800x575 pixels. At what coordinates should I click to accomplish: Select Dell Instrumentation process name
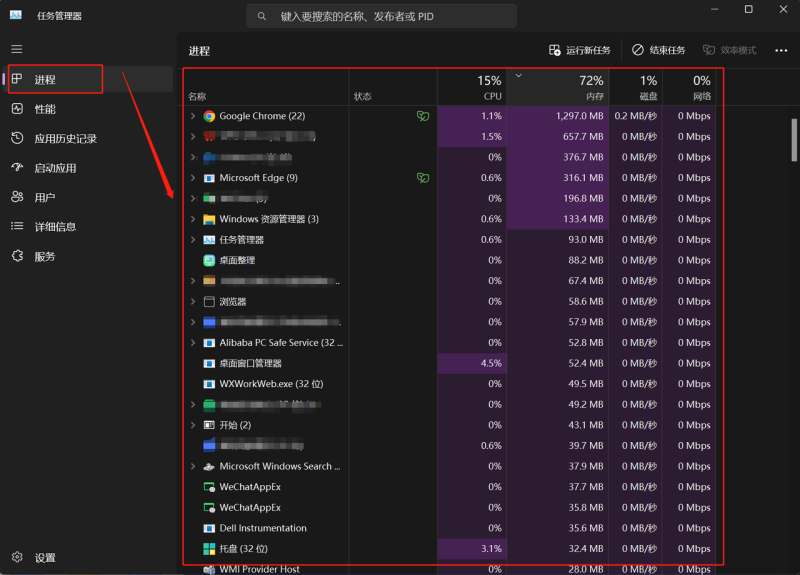point(263,528)
